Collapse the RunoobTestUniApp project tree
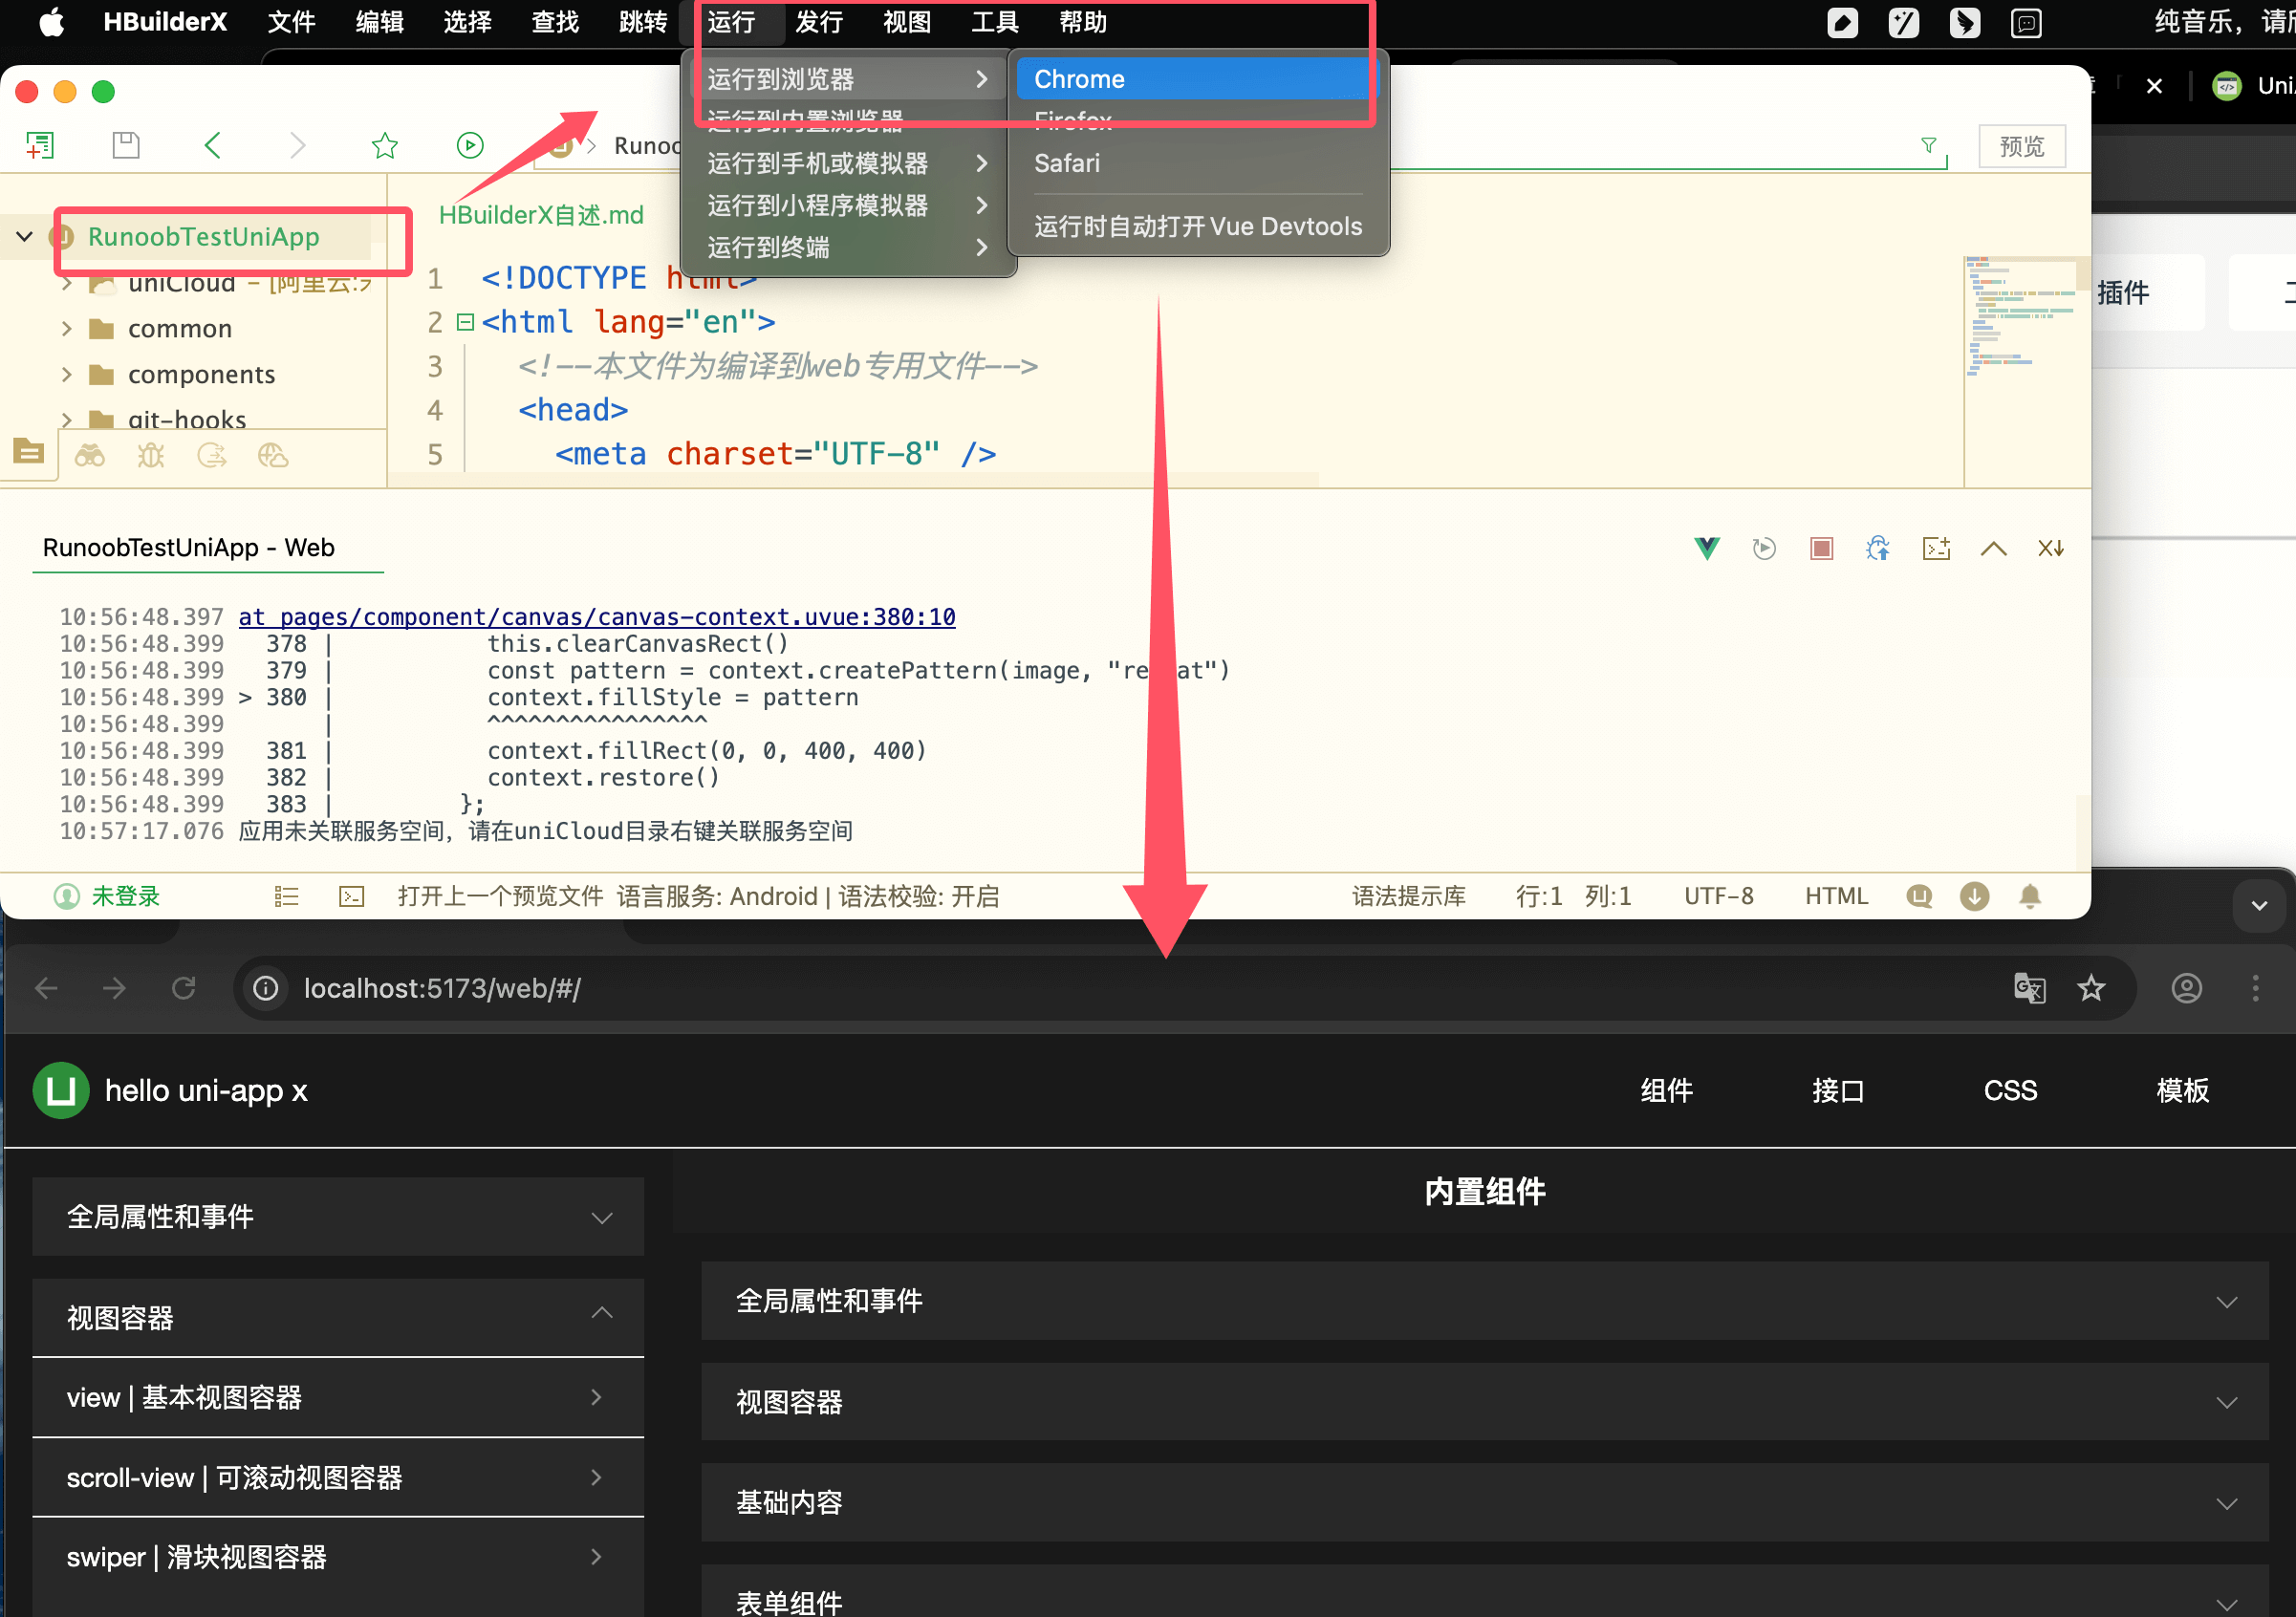 [25, 237]
